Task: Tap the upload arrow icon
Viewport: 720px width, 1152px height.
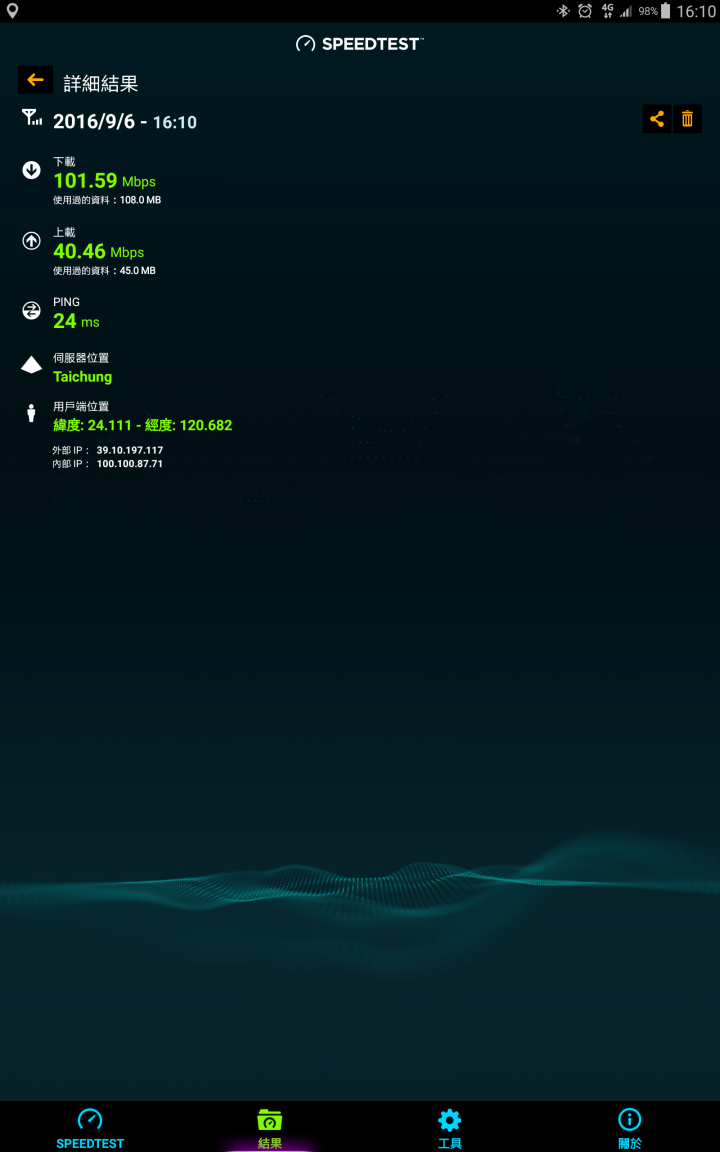Action: [31, 240]
